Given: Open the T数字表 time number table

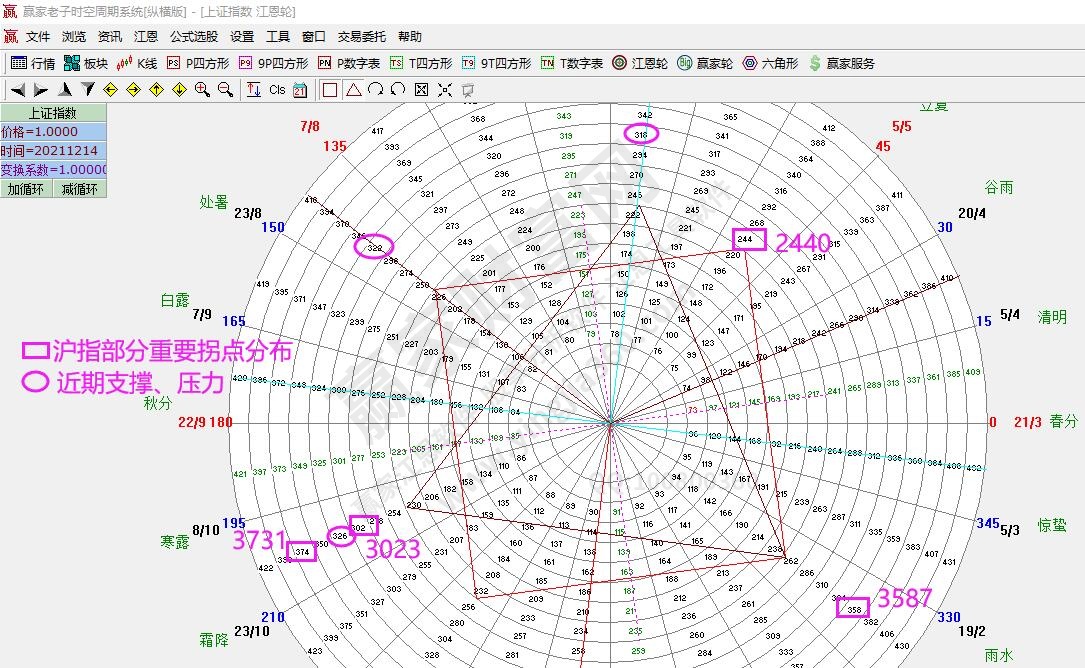Looking at the screenshot, I should tap(566, 62).
